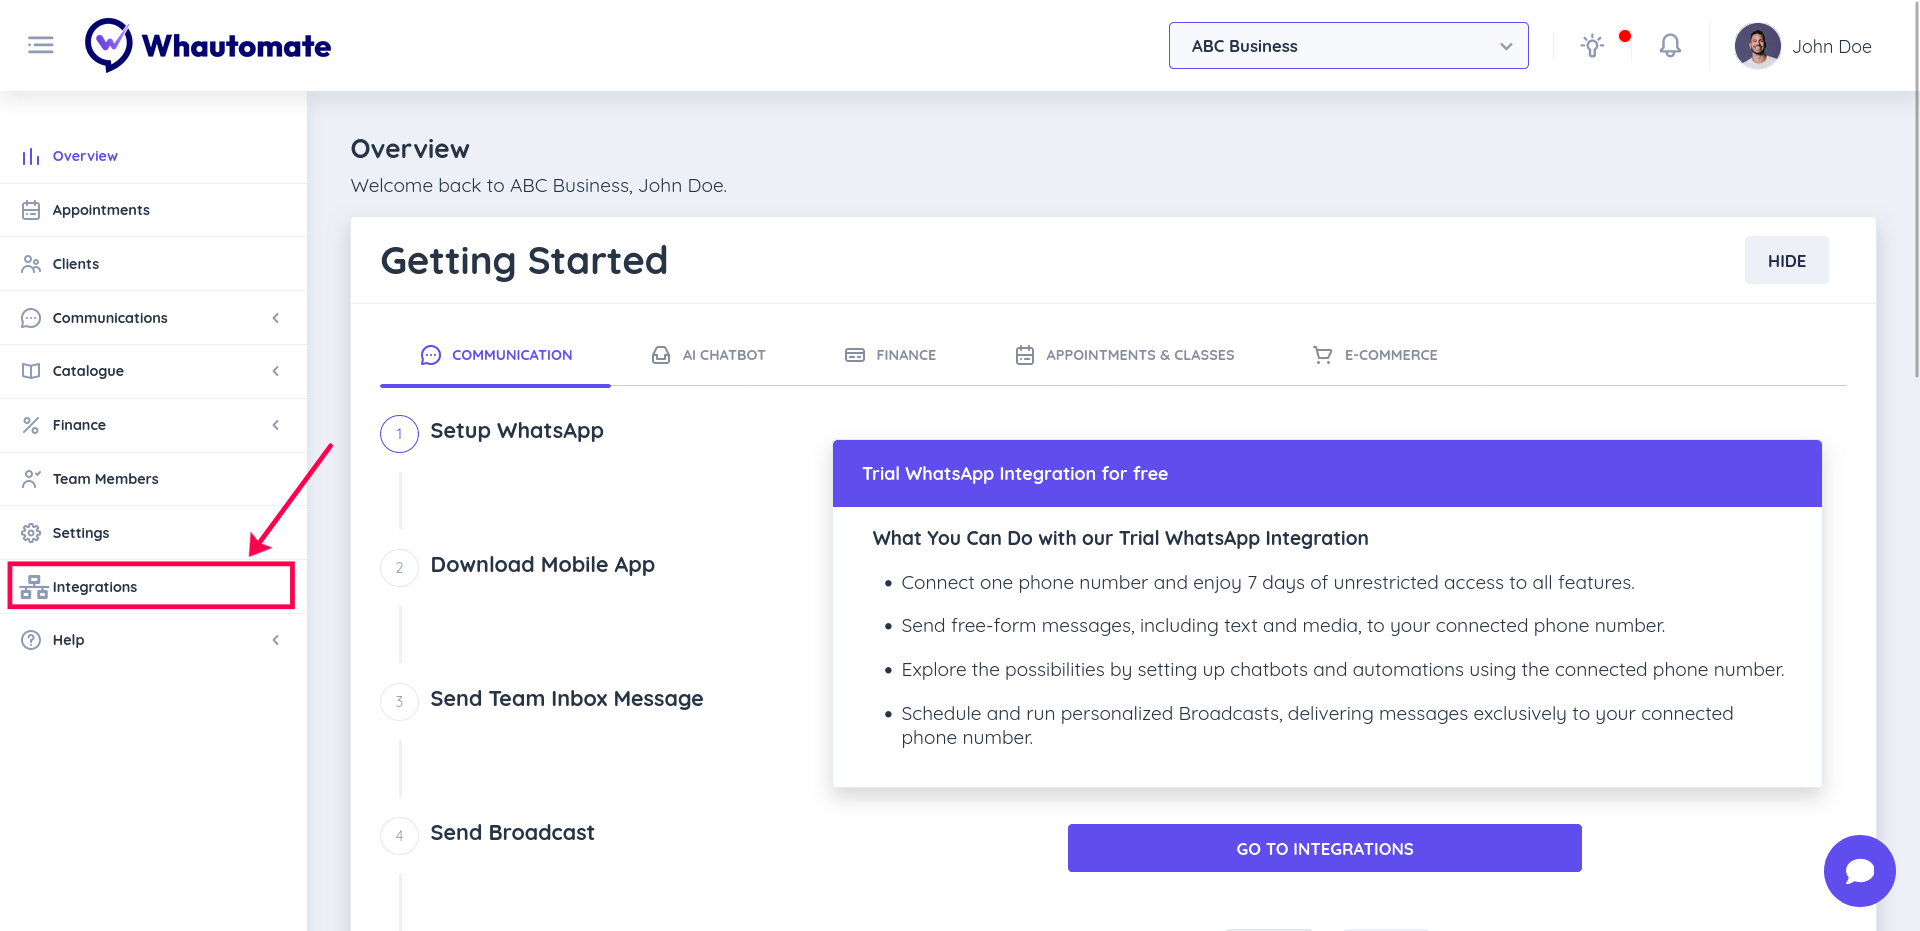Click the lightbulb tips icon
Screen dimensions: 1920x931
[x=1592, y=46]
